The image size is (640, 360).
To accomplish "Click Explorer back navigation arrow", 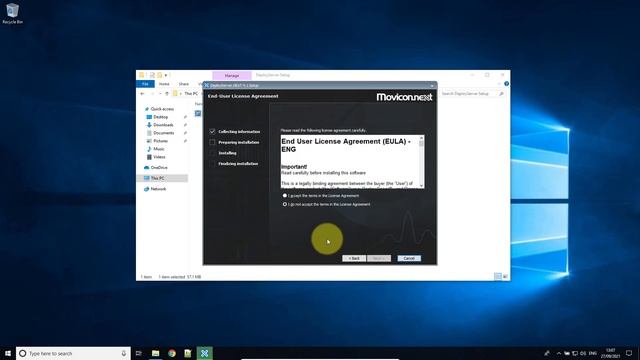I will click(142, 94).
